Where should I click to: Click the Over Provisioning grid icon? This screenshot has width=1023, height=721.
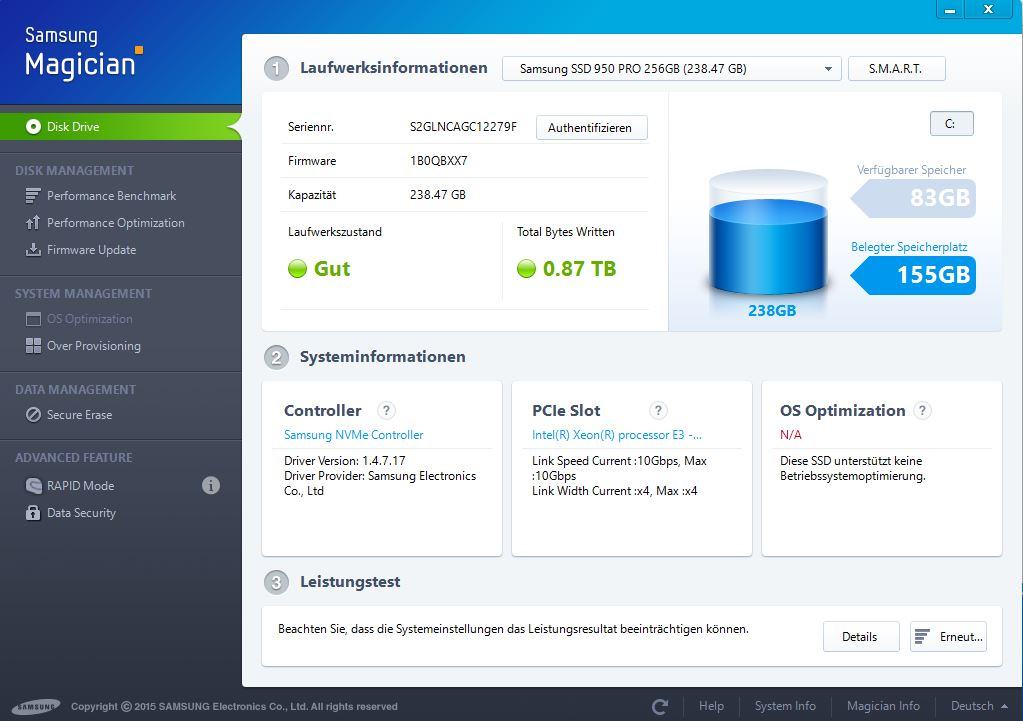pos(33,346)
